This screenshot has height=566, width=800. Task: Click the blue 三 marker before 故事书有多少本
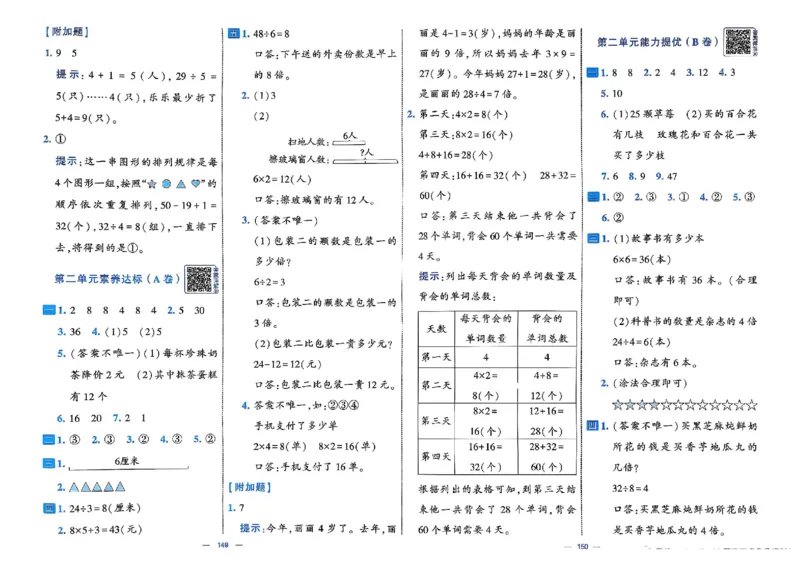coord(593,238)
